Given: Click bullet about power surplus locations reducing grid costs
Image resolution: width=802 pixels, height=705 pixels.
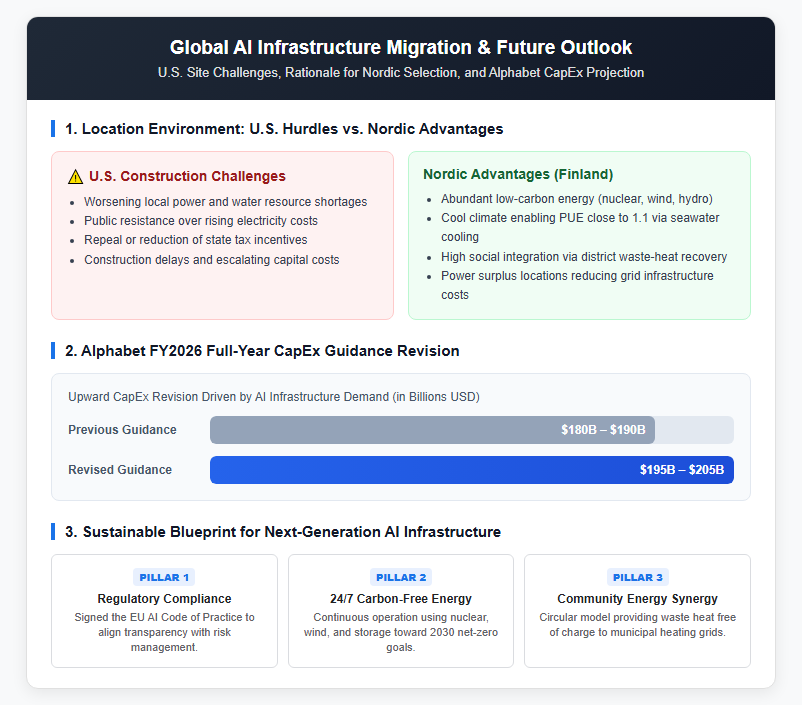Looking at the screenshot, I should click(577, 285).
